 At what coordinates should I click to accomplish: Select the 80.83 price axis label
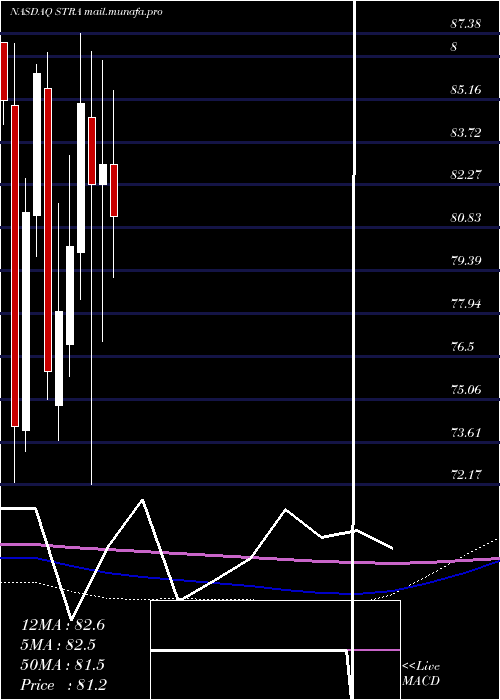pos(466,218)
